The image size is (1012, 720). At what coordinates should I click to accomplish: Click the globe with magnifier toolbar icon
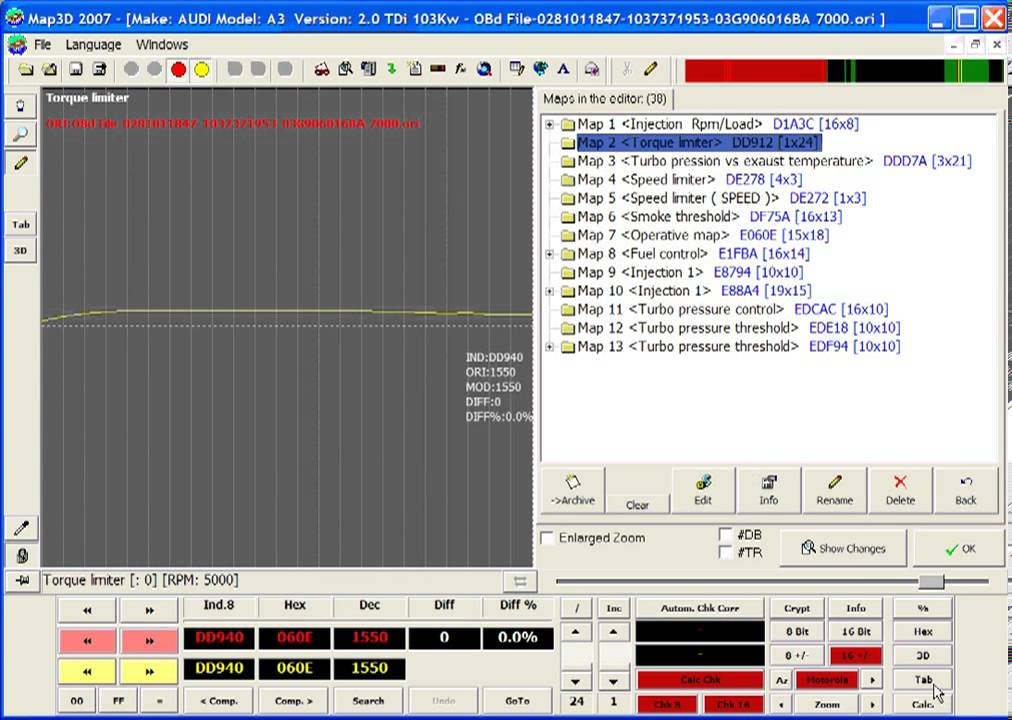pos(484,69)
